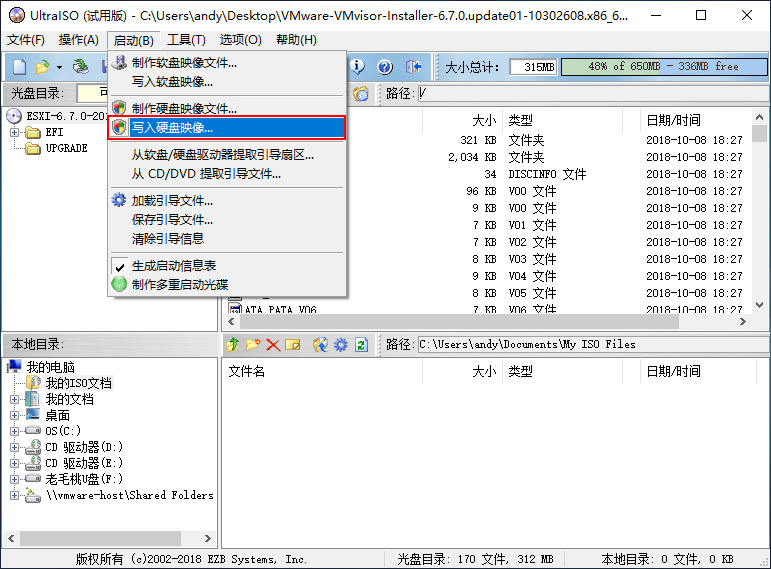The image size is (771, 569).
Task: Click the DISCINFO 文件 type cell
Action: tap(547, 174)
